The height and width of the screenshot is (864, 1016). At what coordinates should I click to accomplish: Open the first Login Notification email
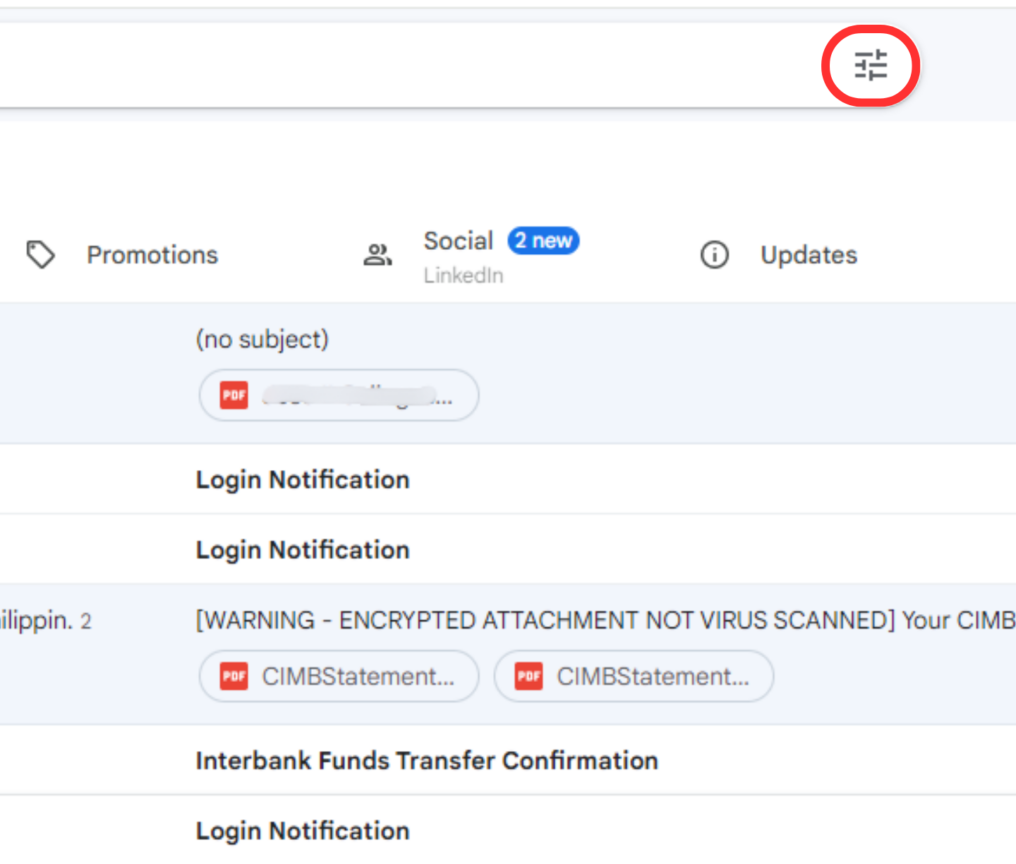point(302,479)
